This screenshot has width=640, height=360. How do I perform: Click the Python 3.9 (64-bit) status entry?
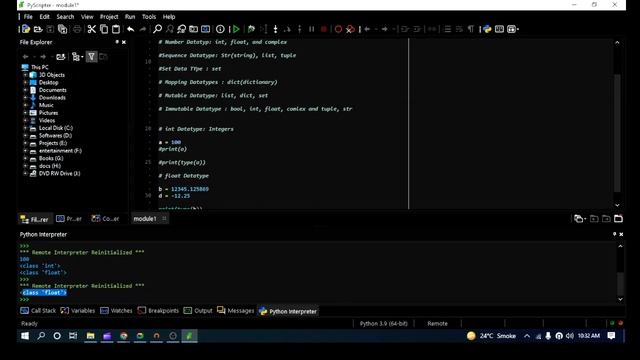pos(384,324)
